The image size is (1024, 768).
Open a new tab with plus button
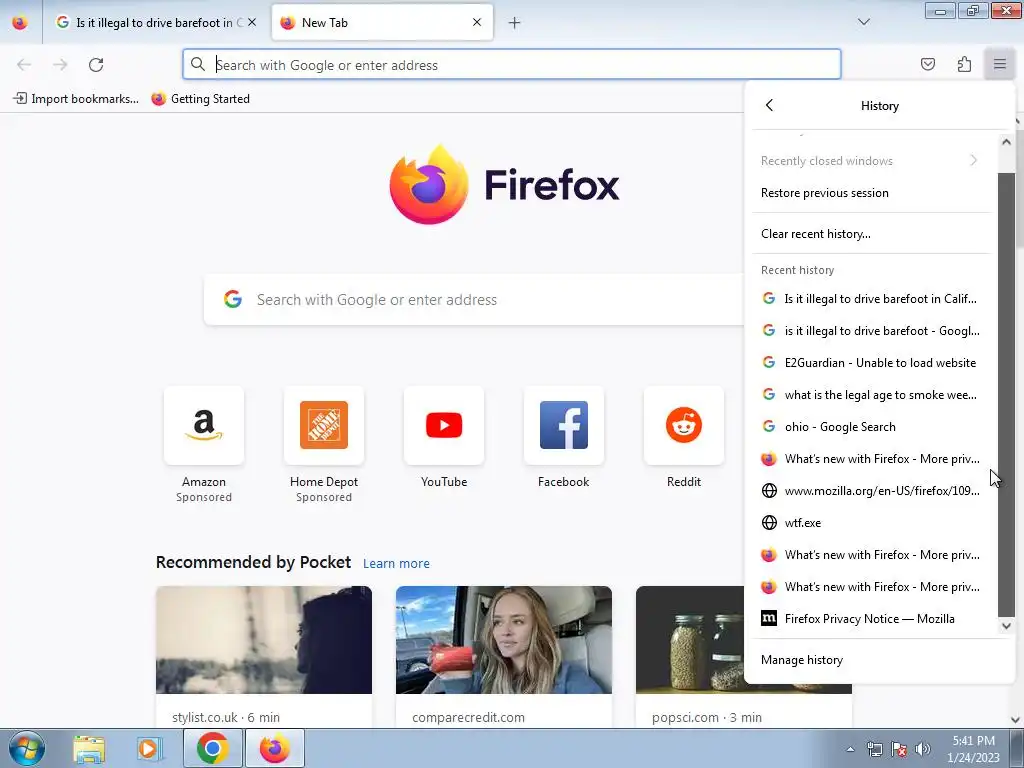(x=515, y=23)
